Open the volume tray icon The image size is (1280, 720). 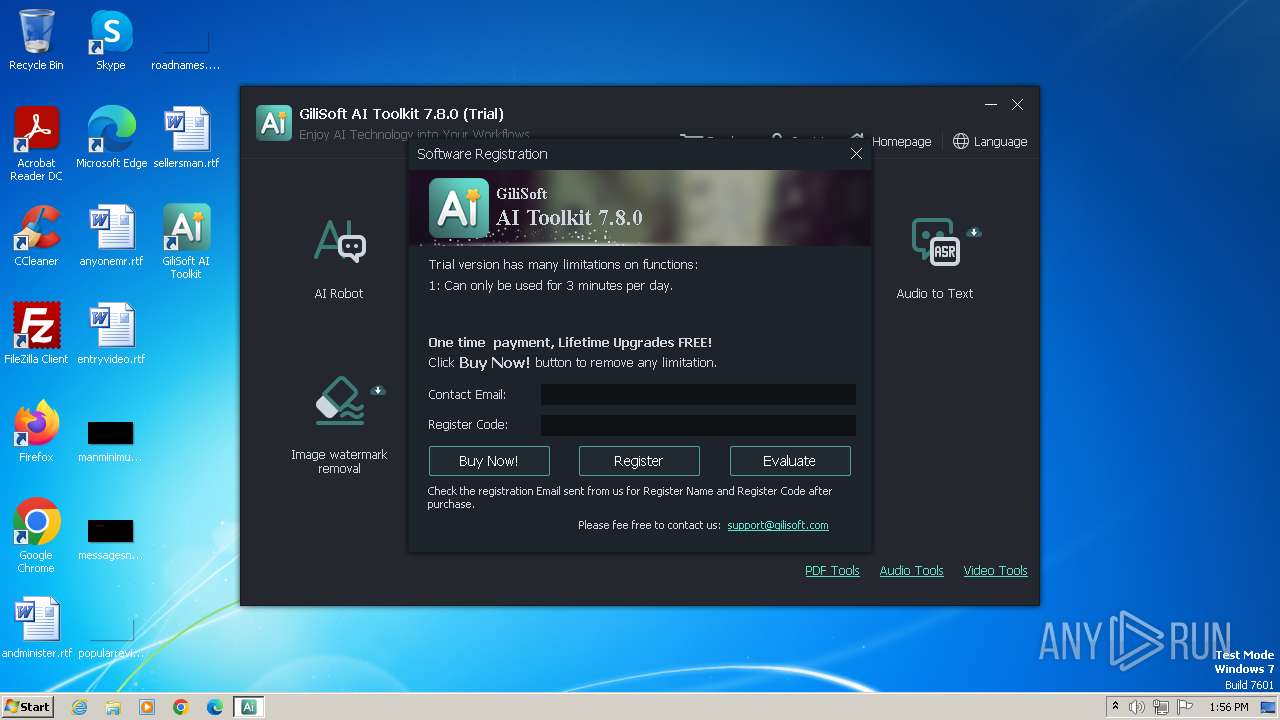pos(1137,707)
